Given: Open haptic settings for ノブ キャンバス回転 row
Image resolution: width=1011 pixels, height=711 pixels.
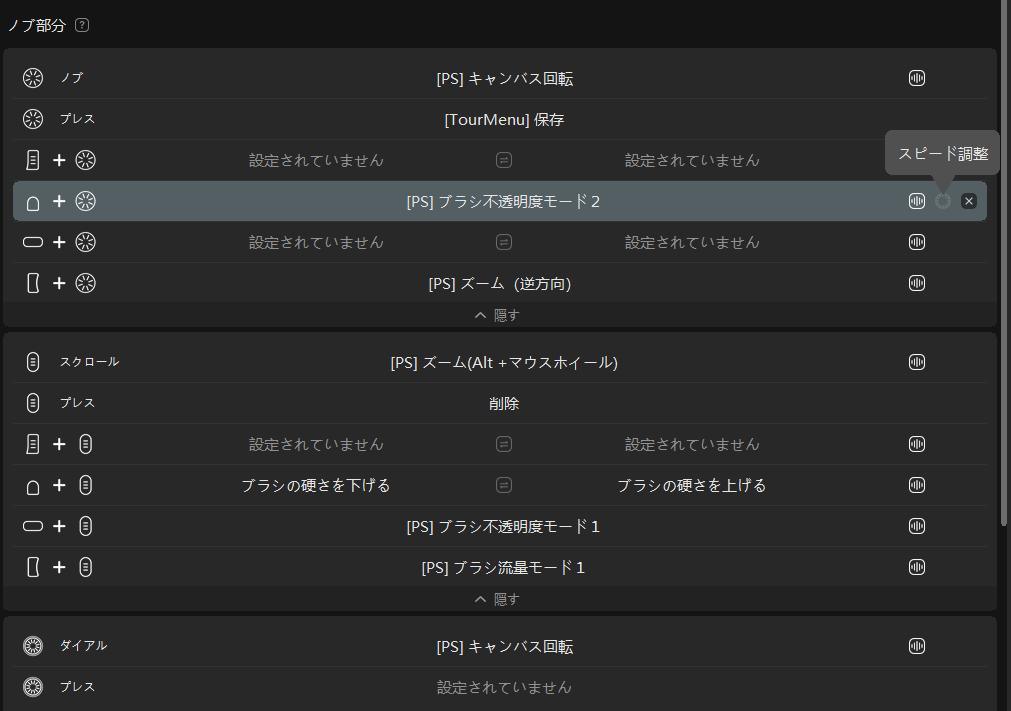Looking at the screenshot, I should click(x=916, y=78).
